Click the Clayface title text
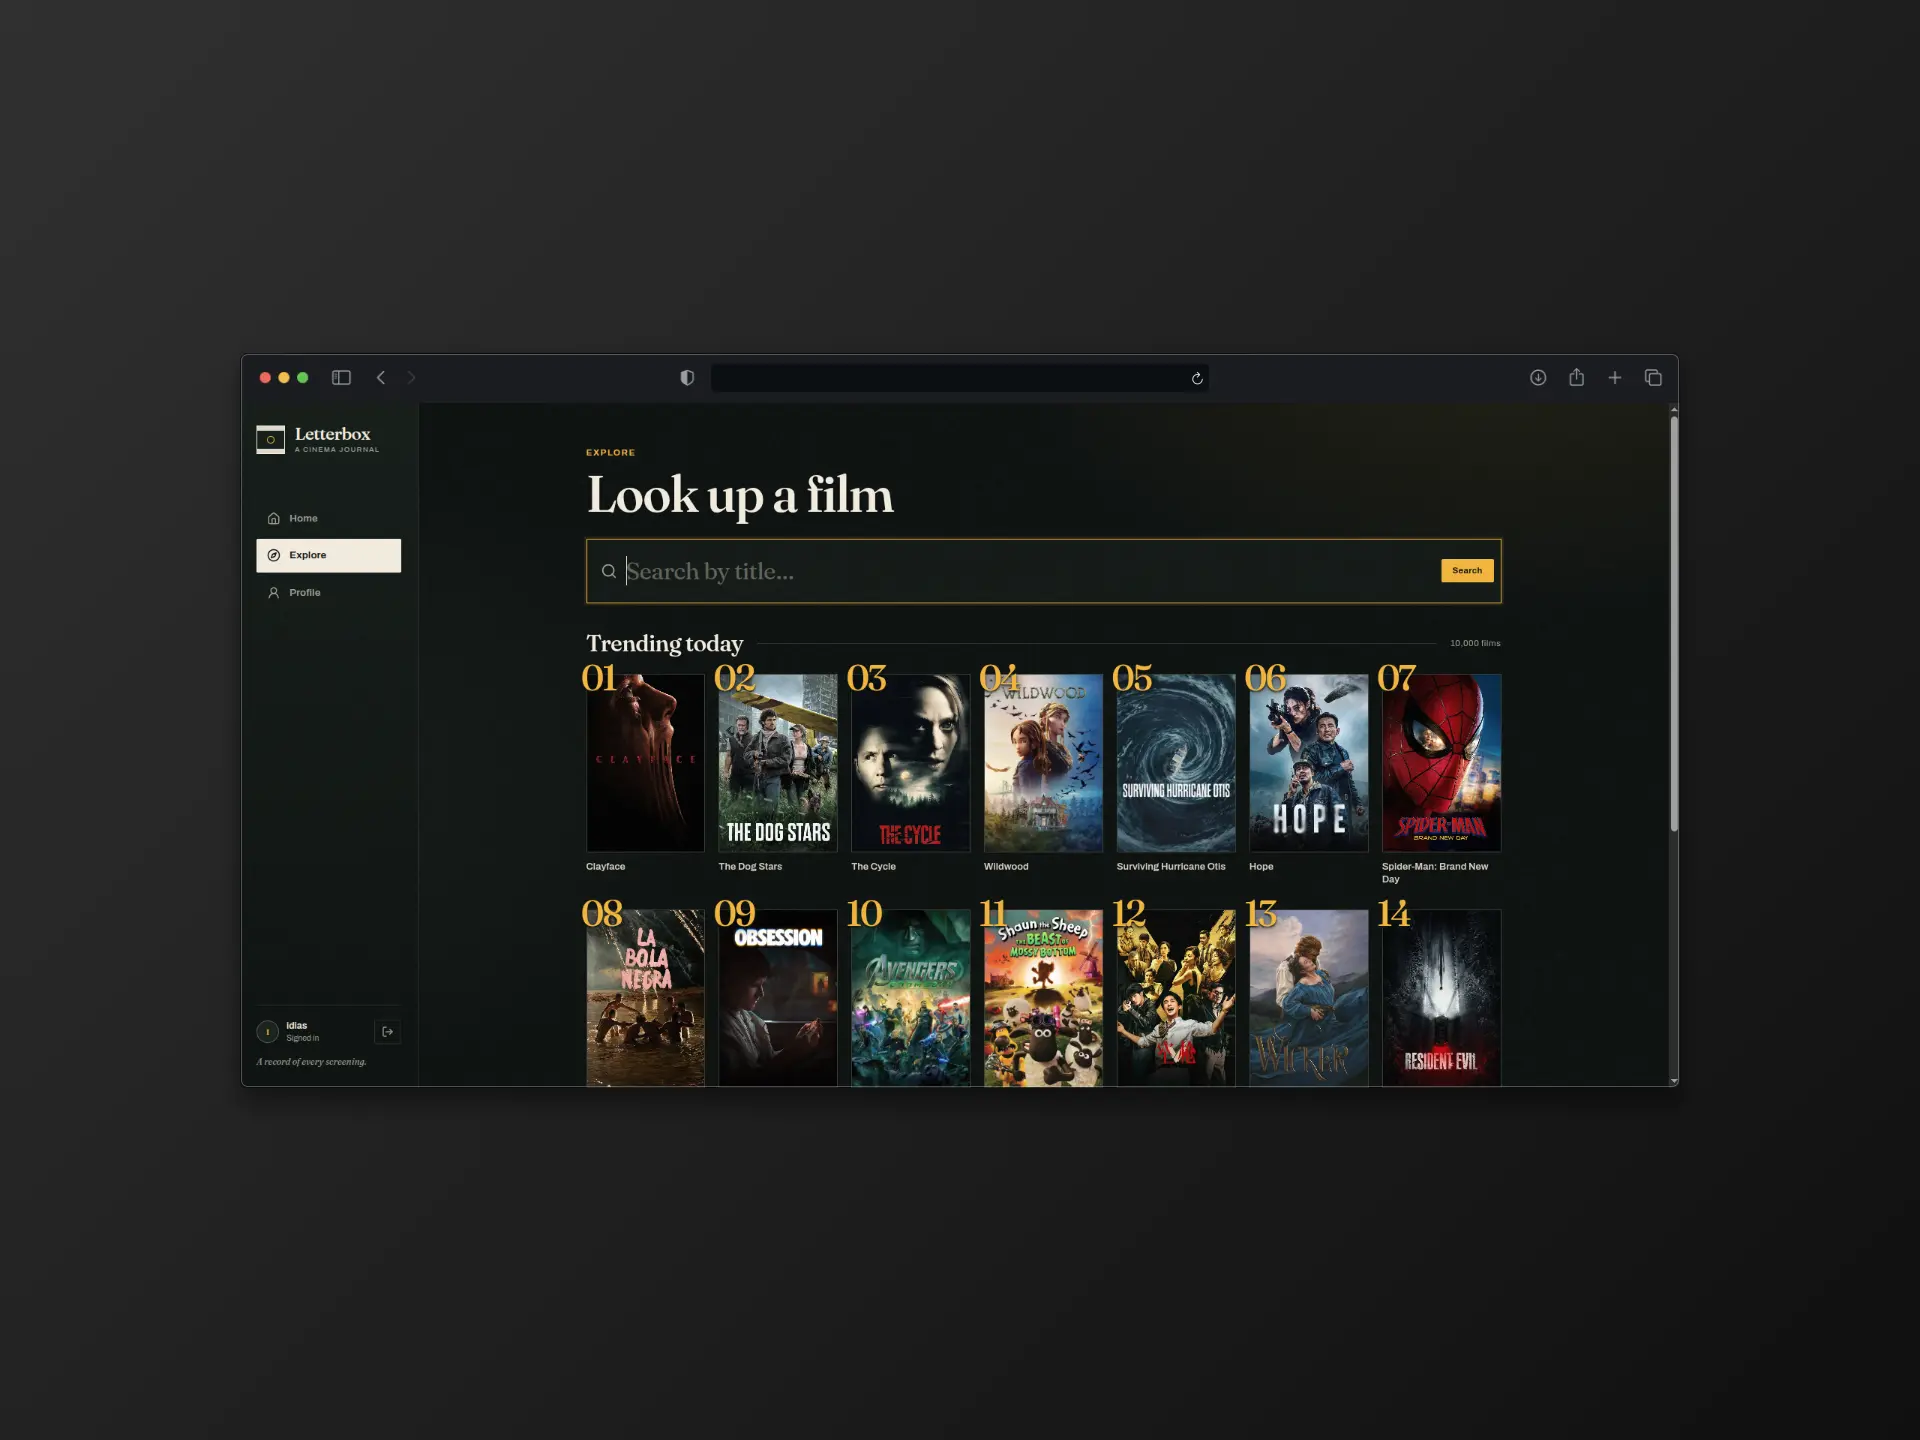The width and height of the screenshot is (1920, 1440). 605,866
